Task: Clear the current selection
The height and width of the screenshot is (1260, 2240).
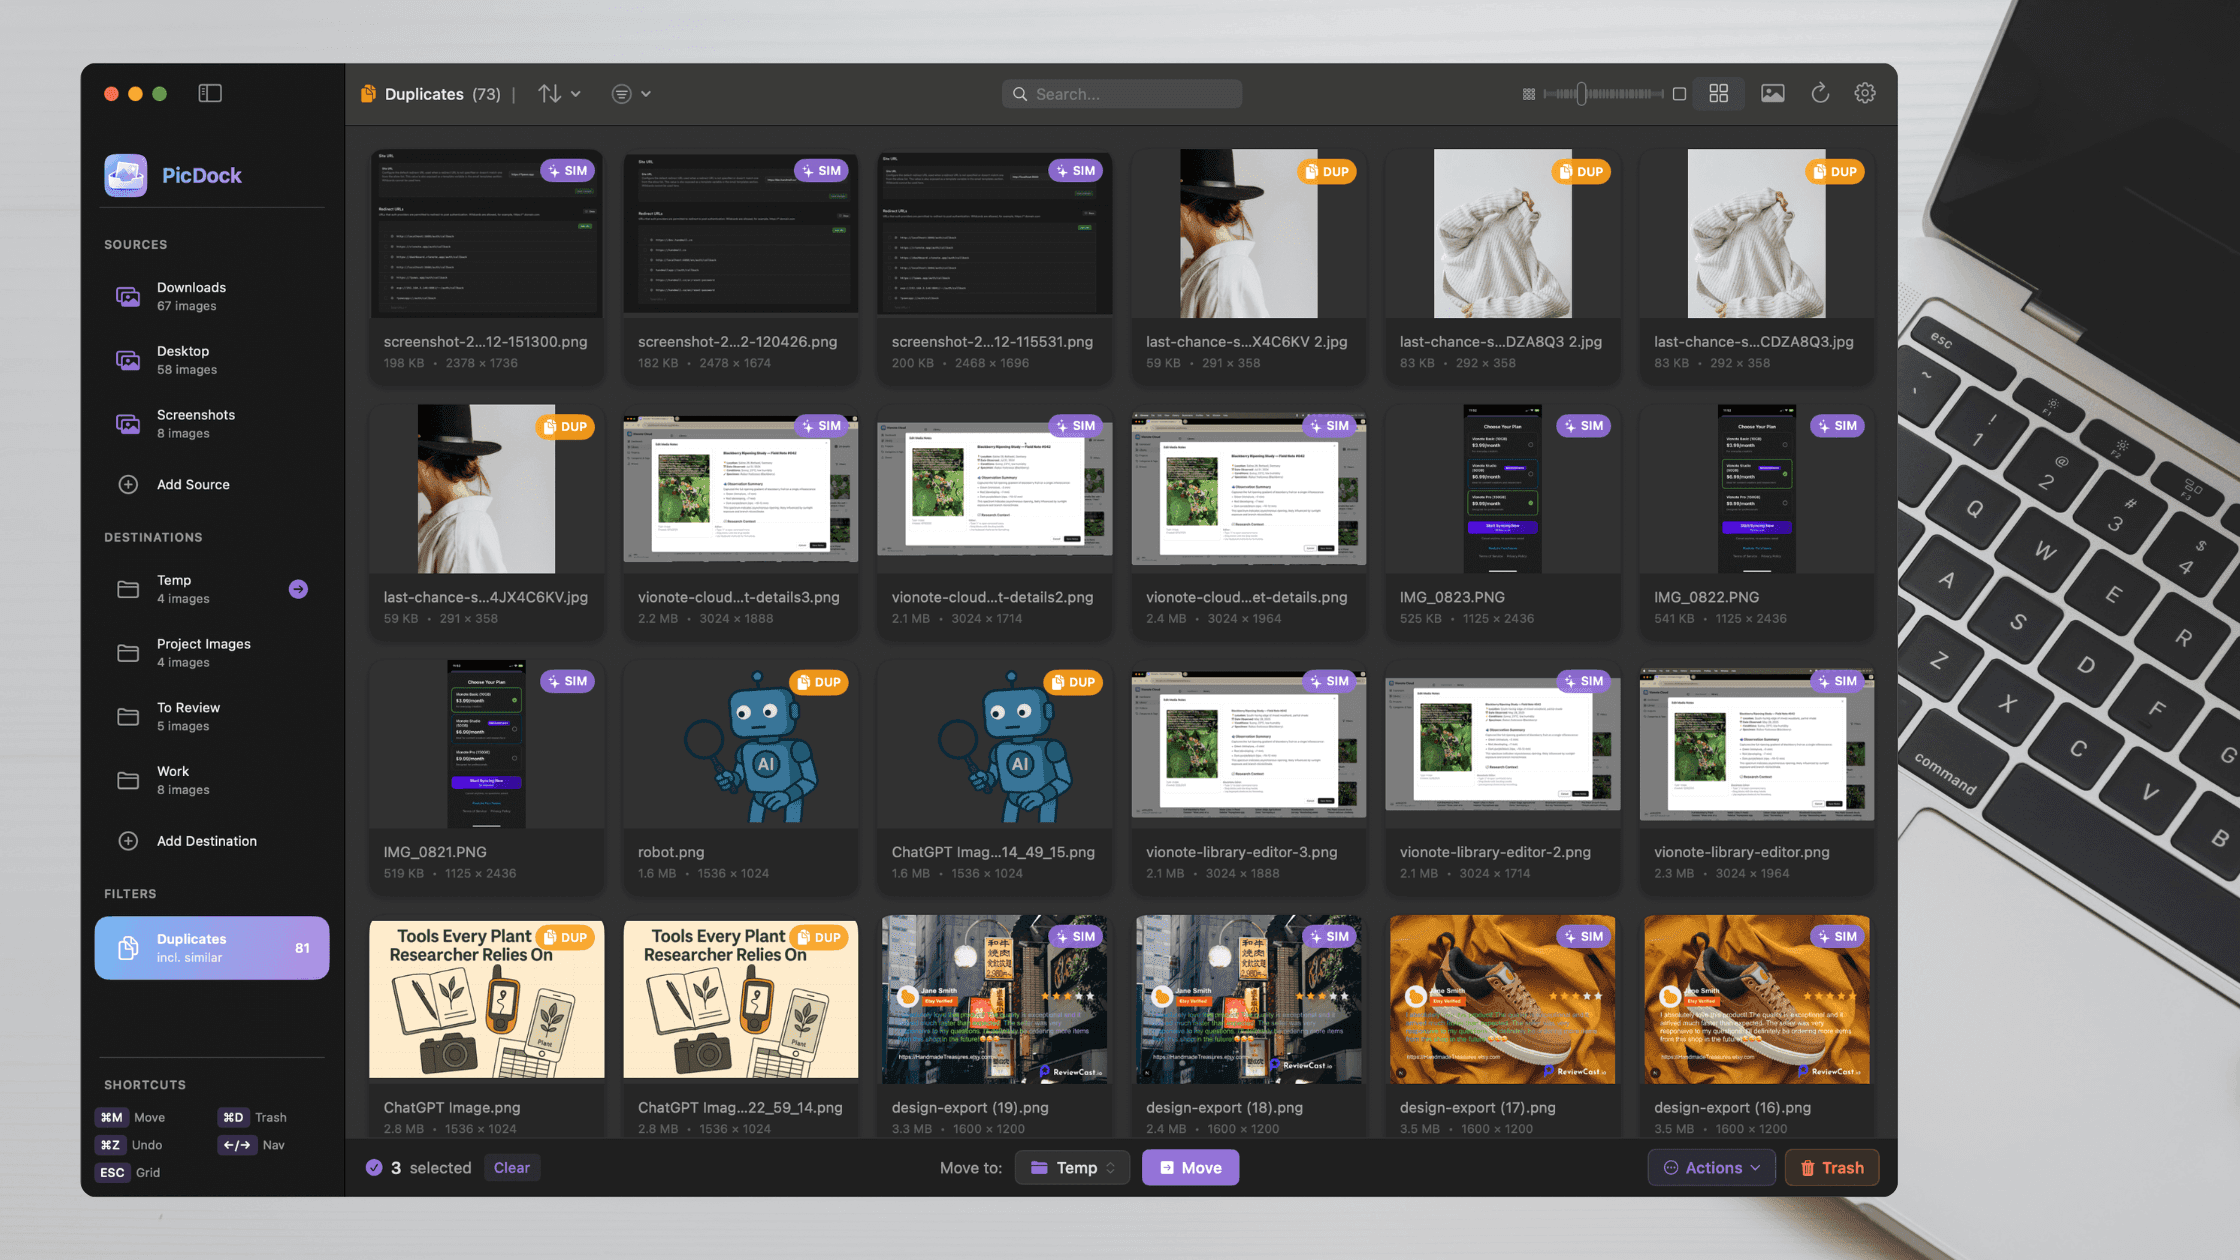Action: 511,1167
